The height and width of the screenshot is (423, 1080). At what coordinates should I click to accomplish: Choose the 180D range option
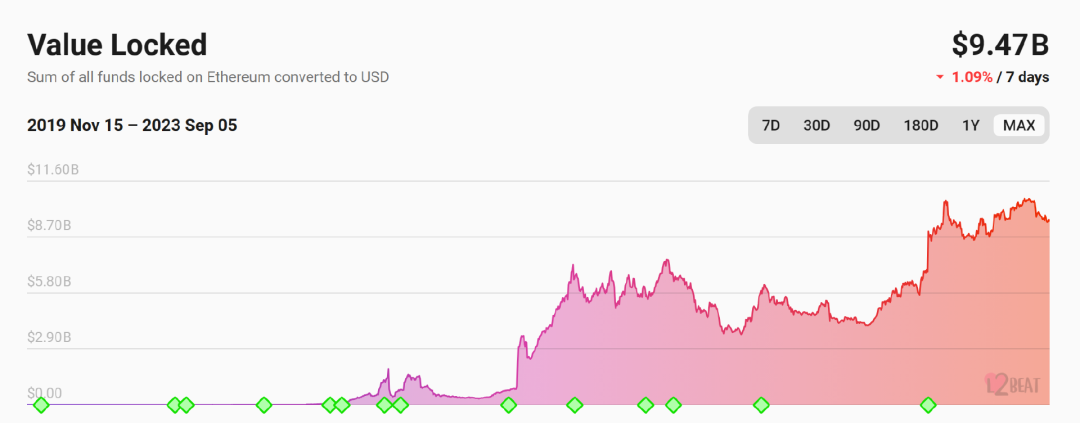[x=921, y=125]
